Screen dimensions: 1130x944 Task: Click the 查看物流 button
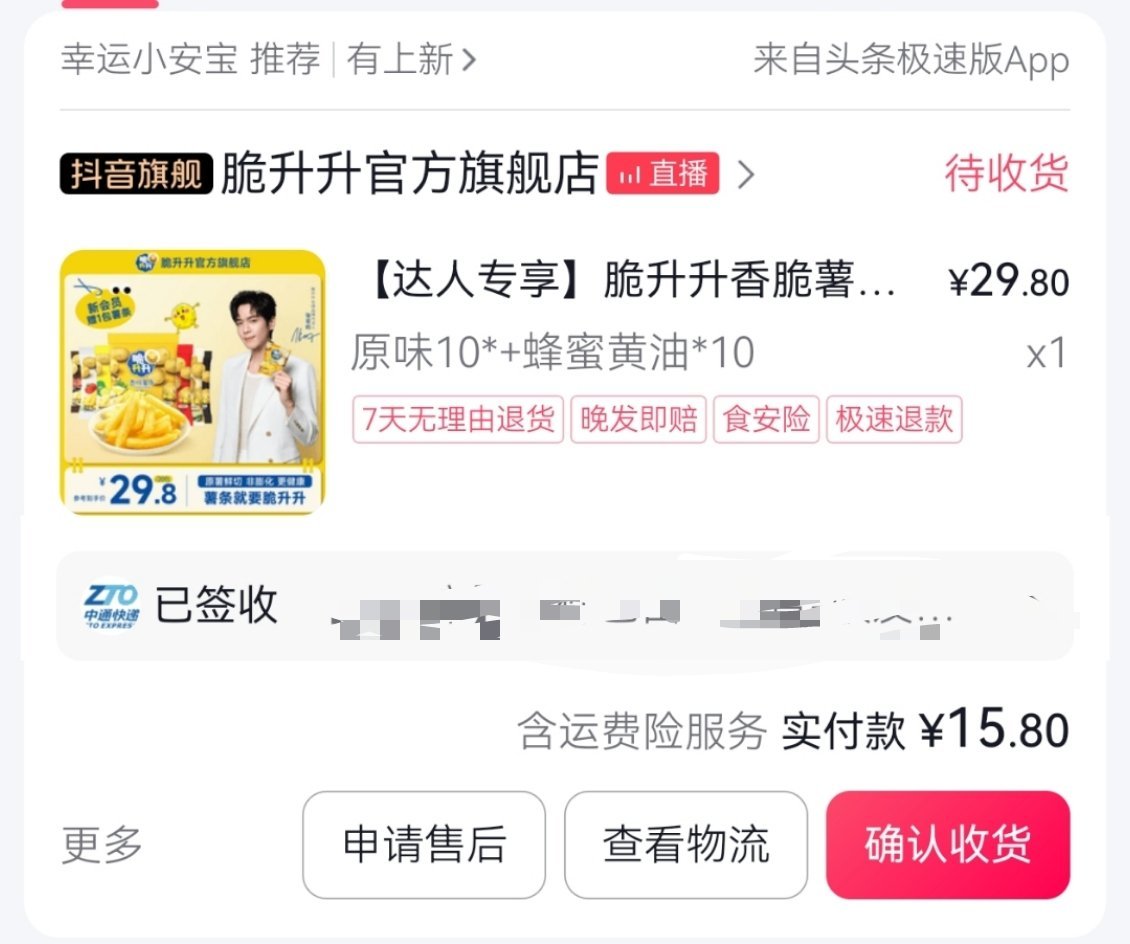pos(685,845)
